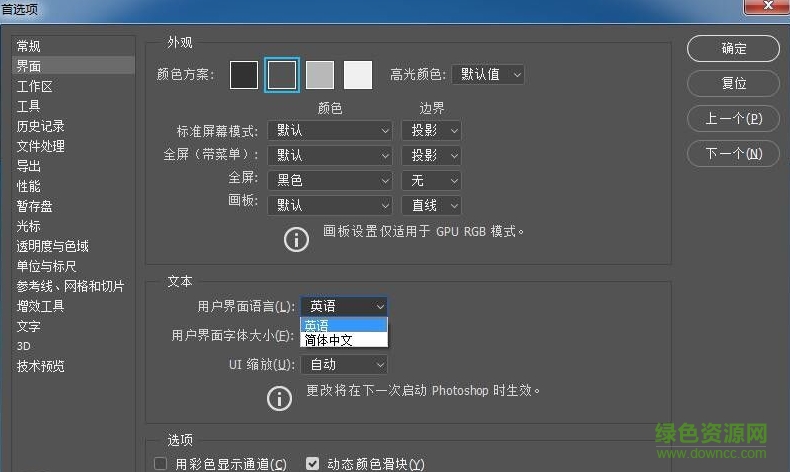This screenshot has height=472, width=790.
Task: Confirm with the 确定 button
Action: pos(733,48)
